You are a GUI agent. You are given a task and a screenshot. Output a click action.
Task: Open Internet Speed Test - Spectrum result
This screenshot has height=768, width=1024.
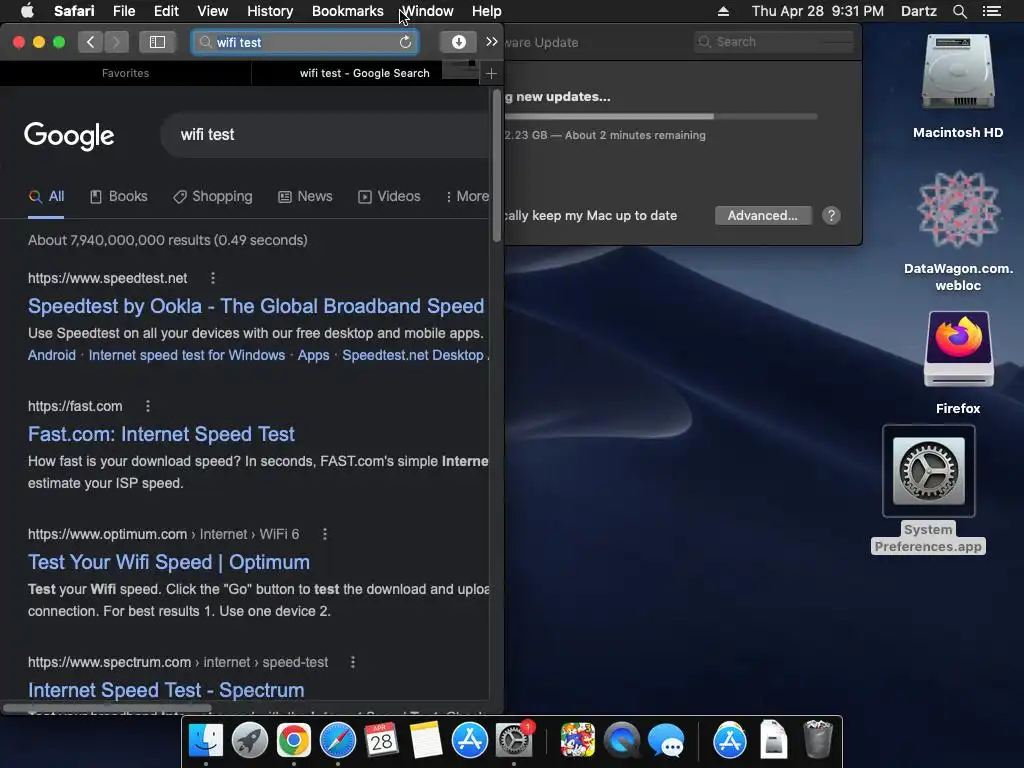point(166,690)
